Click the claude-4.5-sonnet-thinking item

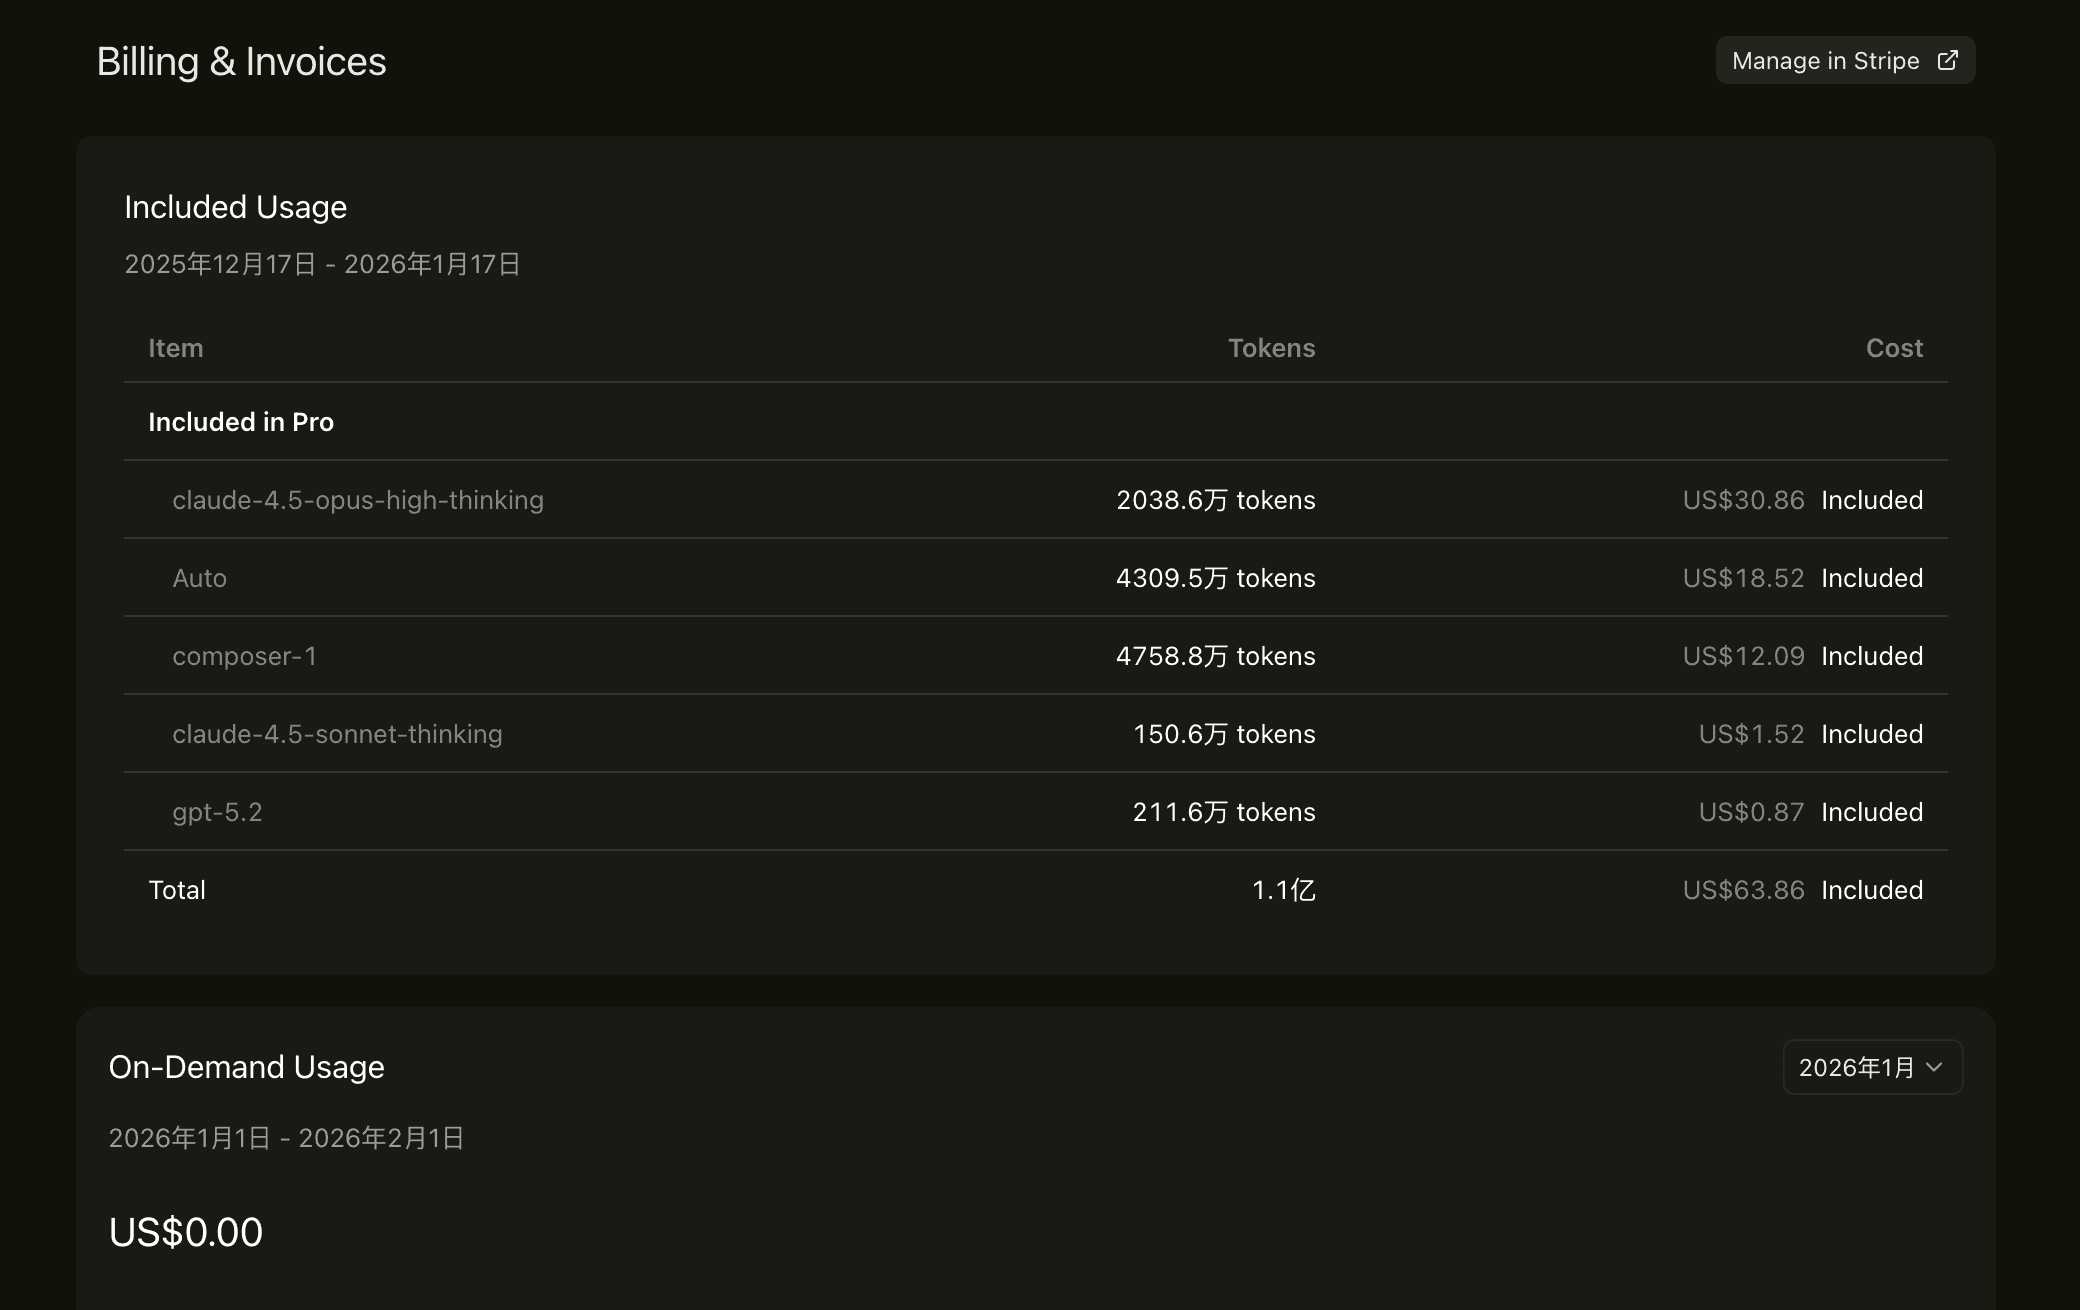pyautogui.click(x=337, y=734)
